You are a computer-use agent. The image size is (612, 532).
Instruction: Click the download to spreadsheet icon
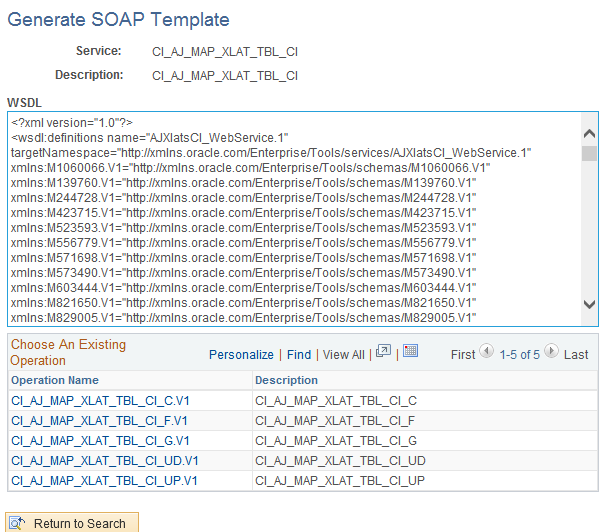coord(410,352)
